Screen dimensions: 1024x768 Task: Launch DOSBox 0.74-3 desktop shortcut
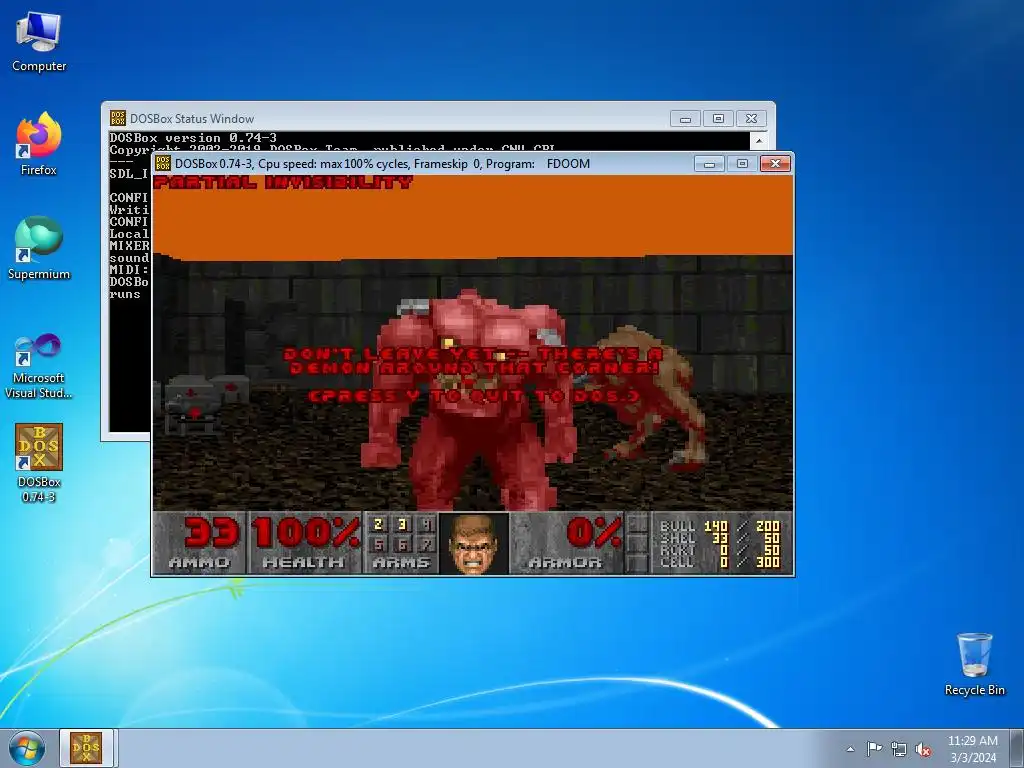click(39, 463)
